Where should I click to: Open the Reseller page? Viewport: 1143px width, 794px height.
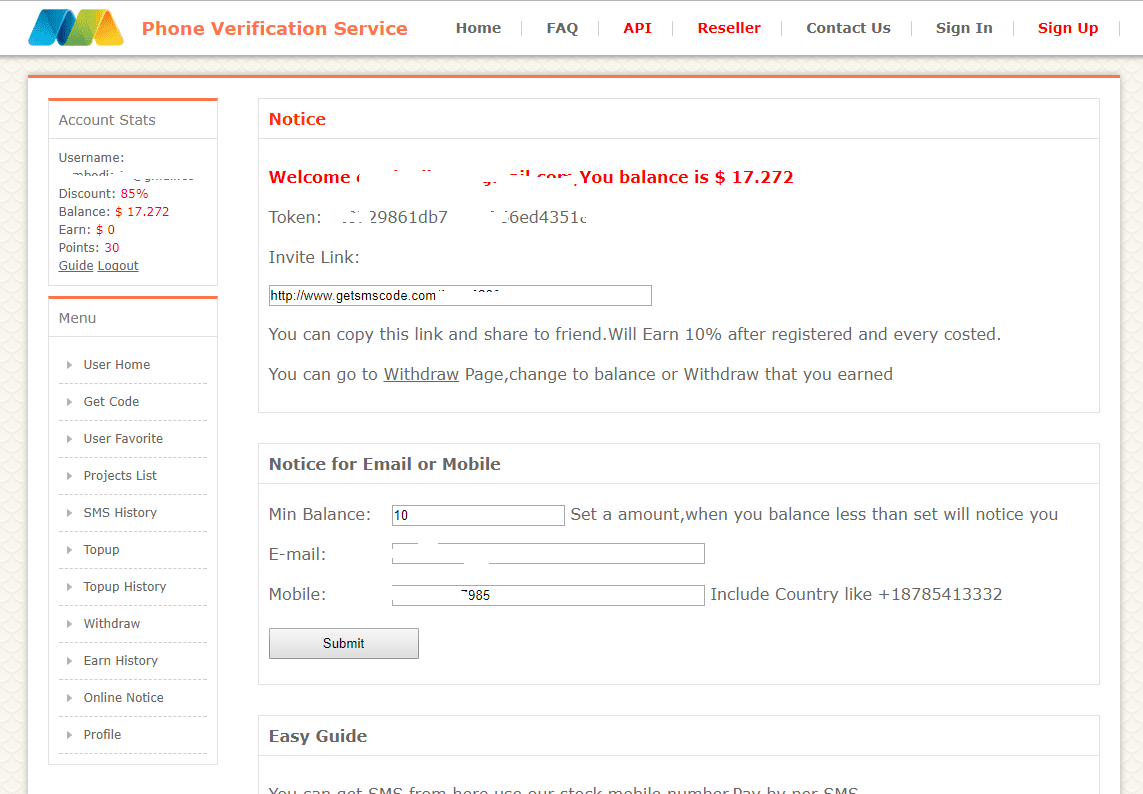(729, 28)
